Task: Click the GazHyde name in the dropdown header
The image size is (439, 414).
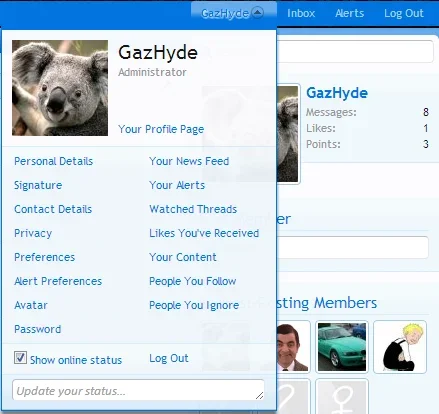Action: tap(158, 53)
